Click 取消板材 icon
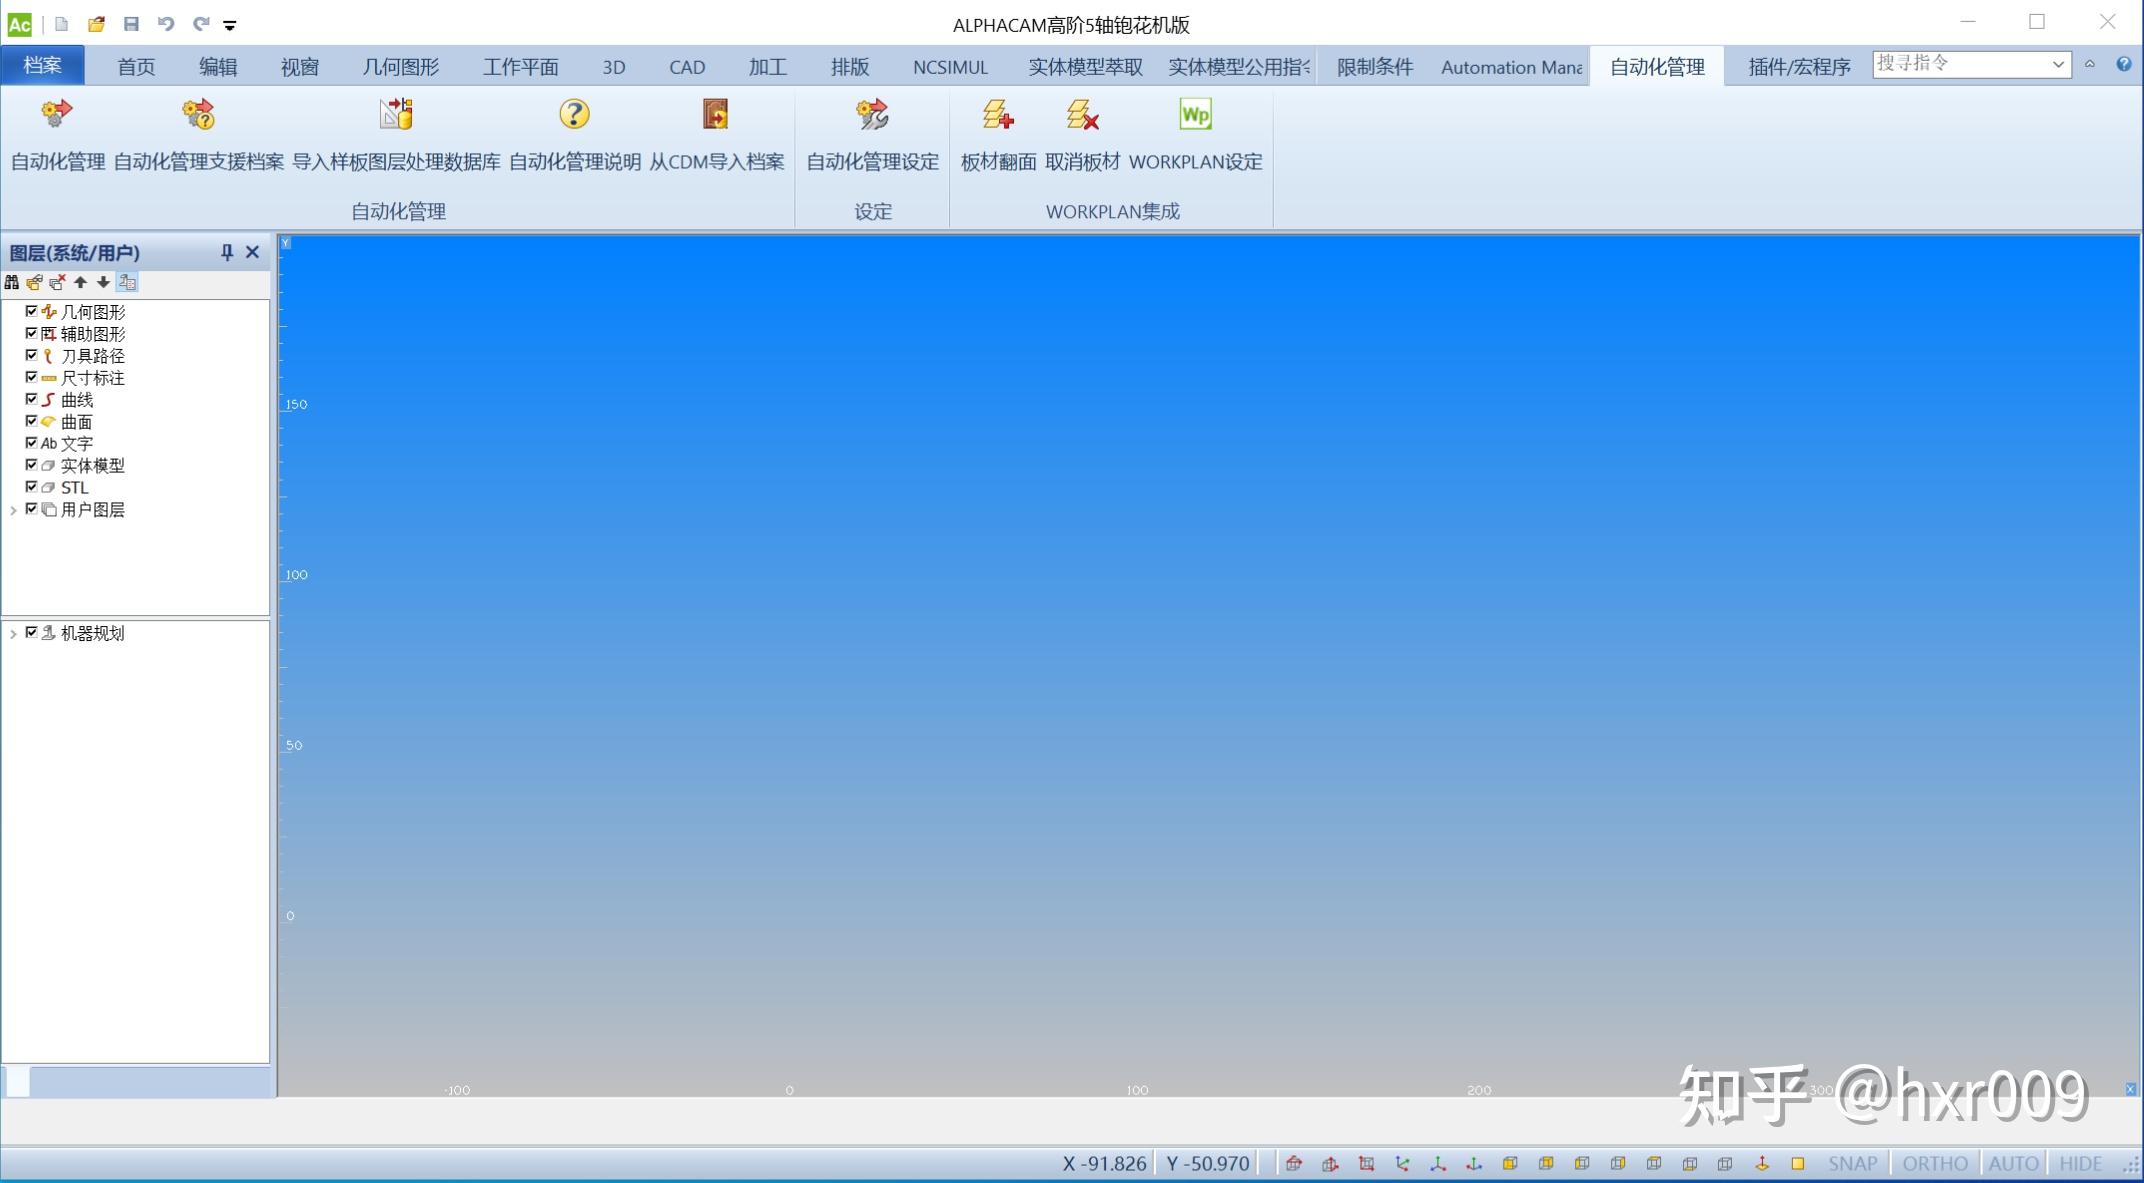 pyautogui.click(x=1082, y=116)
